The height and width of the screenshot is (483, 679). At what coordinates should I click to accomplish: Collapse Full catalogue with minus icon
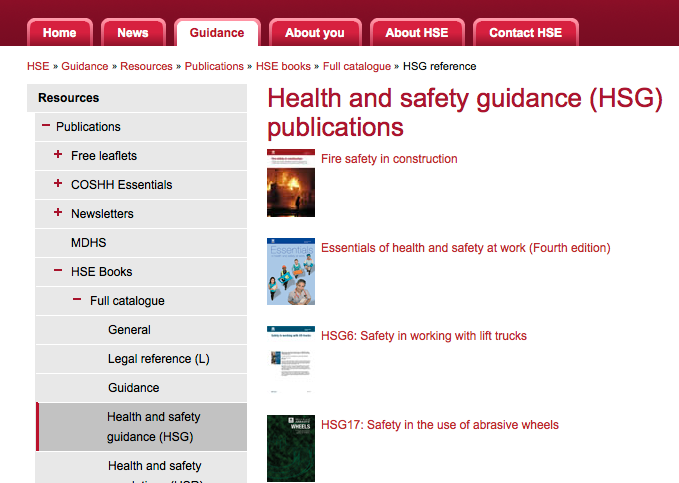77,299
